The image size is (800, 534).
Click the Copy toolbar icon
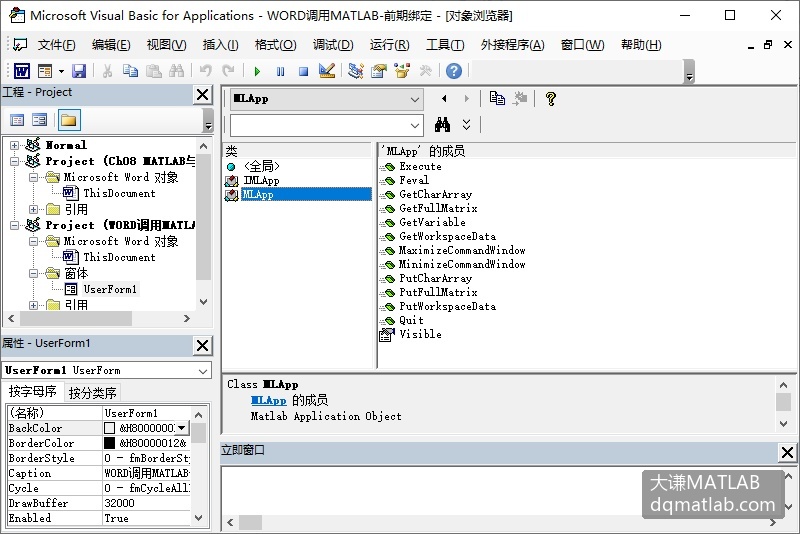130,71
